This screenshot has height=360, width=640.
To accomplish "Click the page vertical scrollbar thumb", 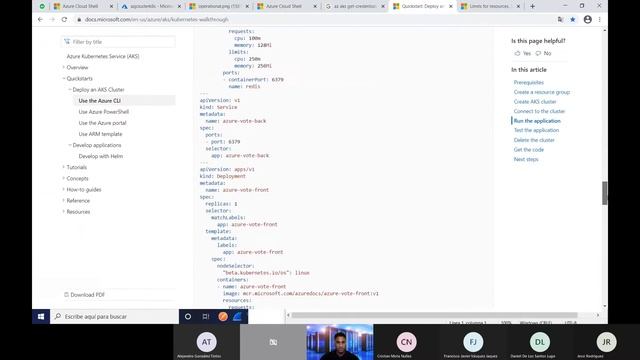I will [604, 193].
